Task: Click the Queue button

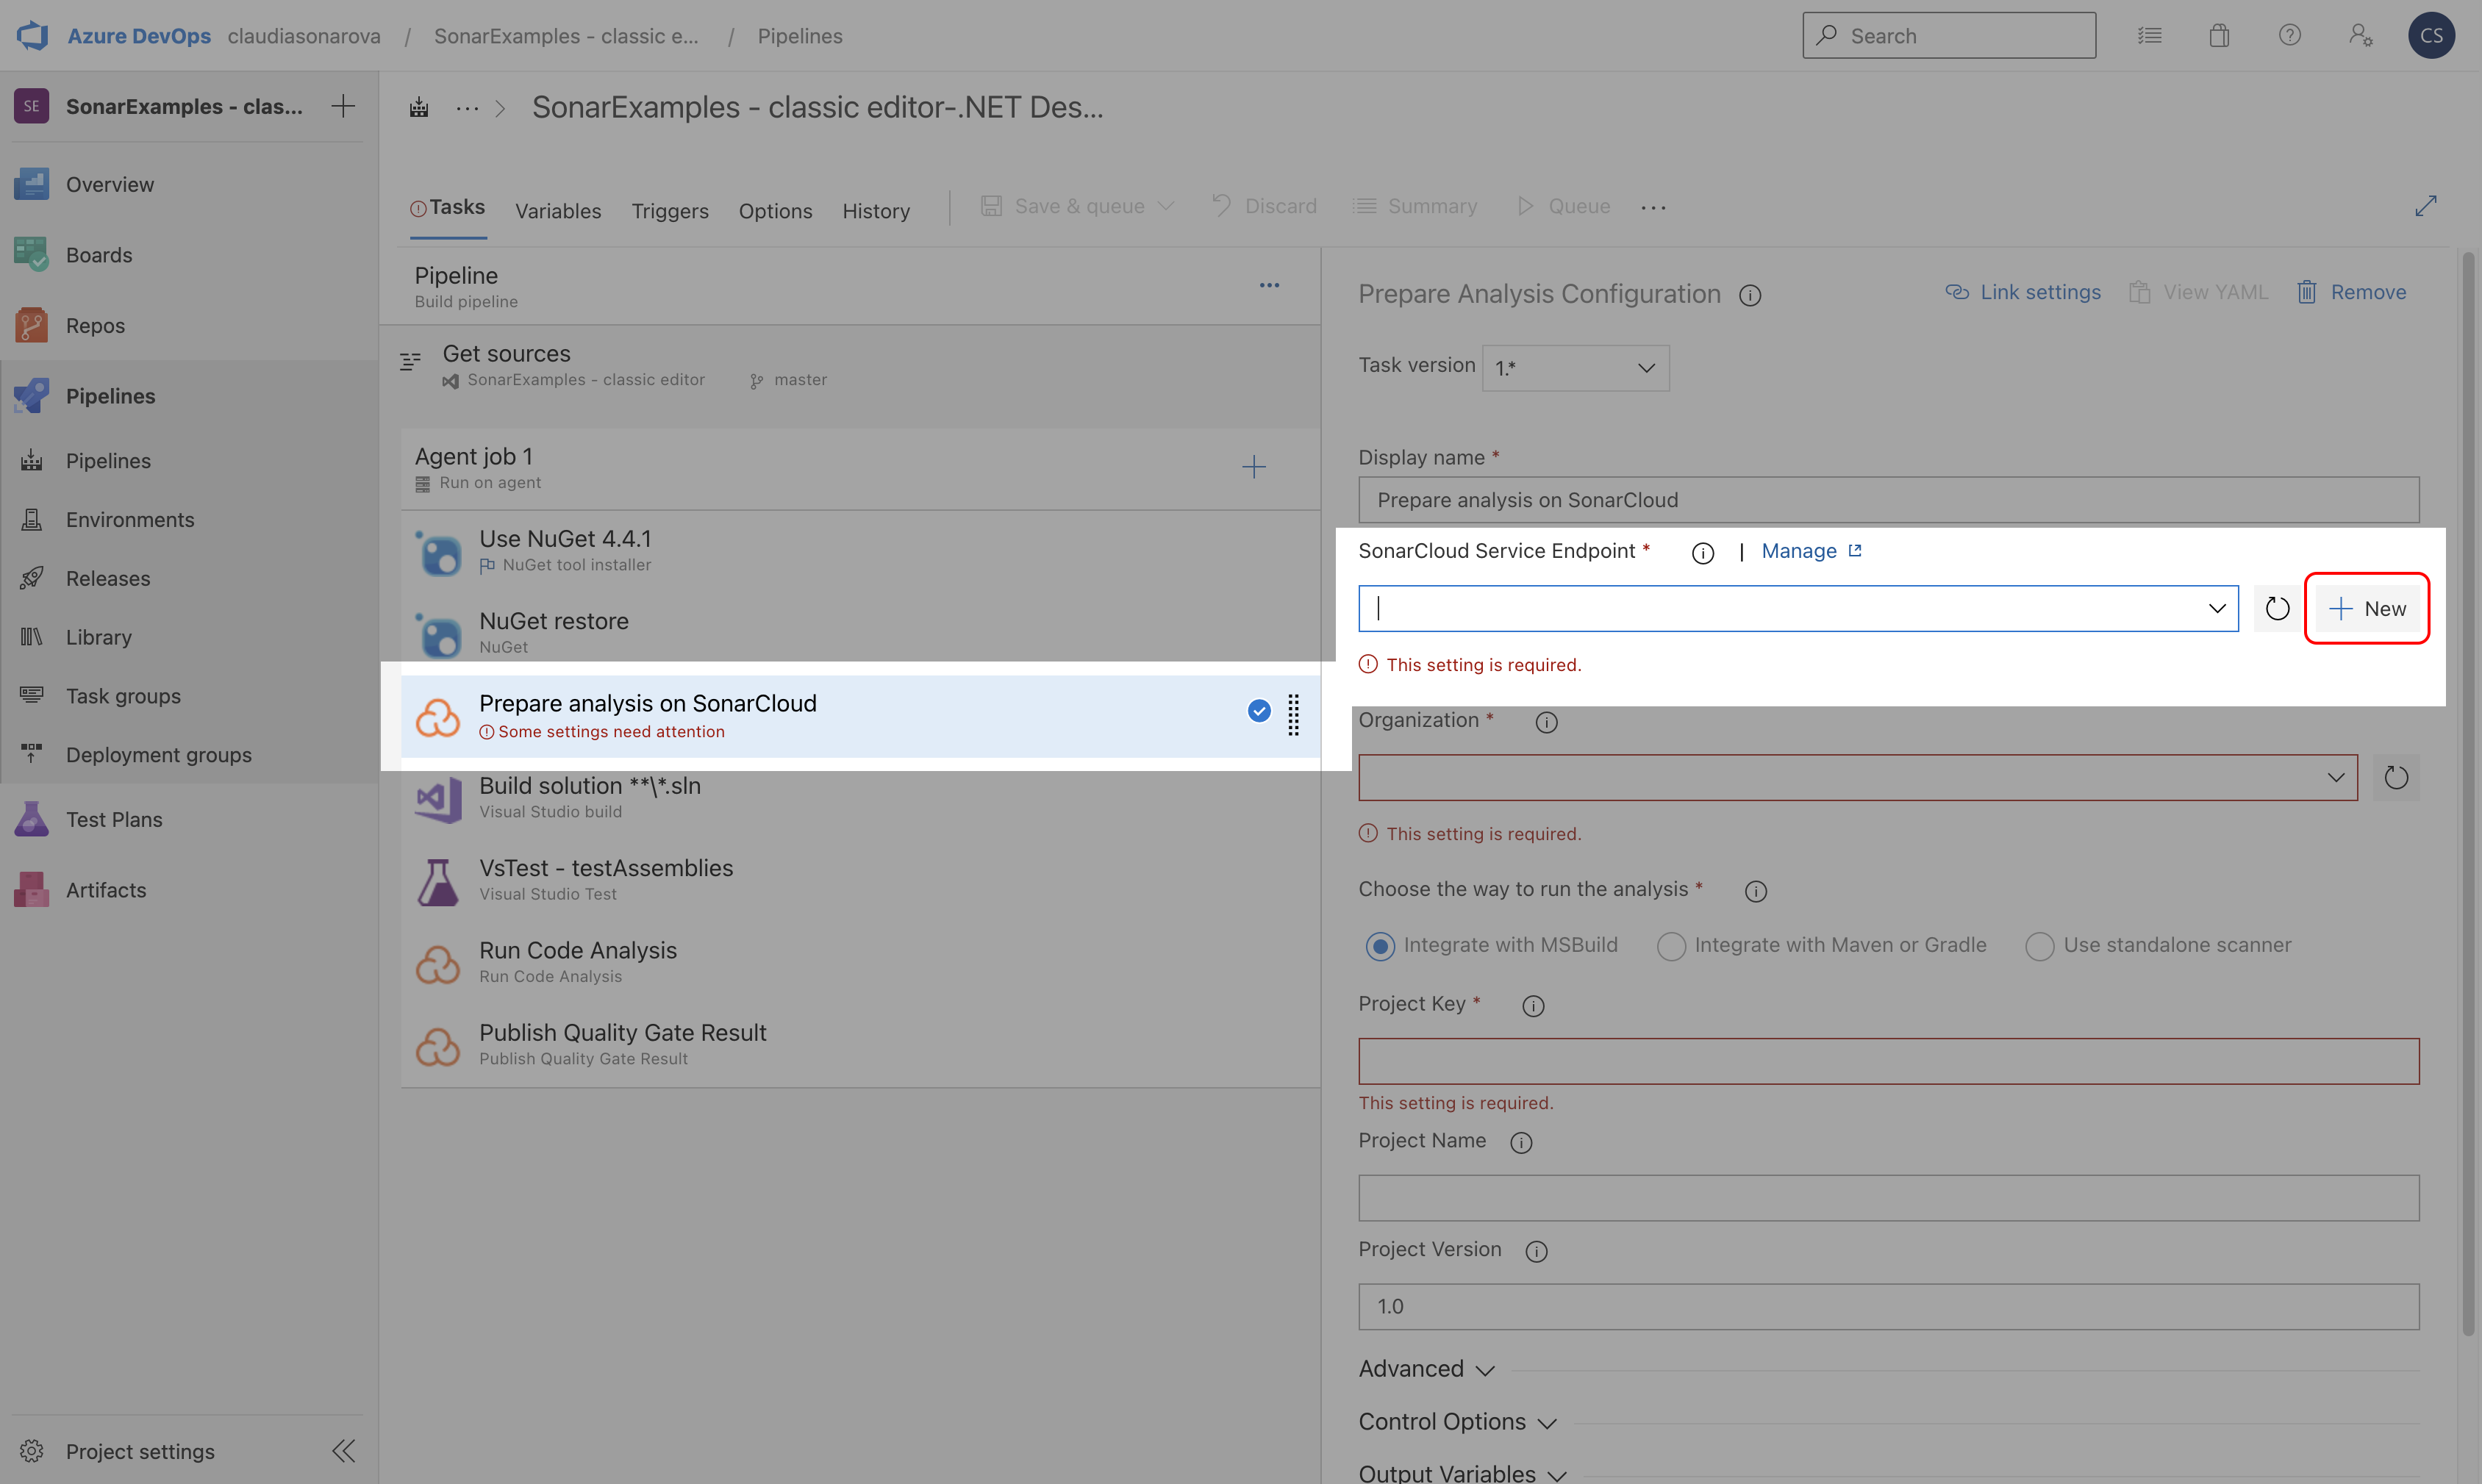Action: point(1563,206)
